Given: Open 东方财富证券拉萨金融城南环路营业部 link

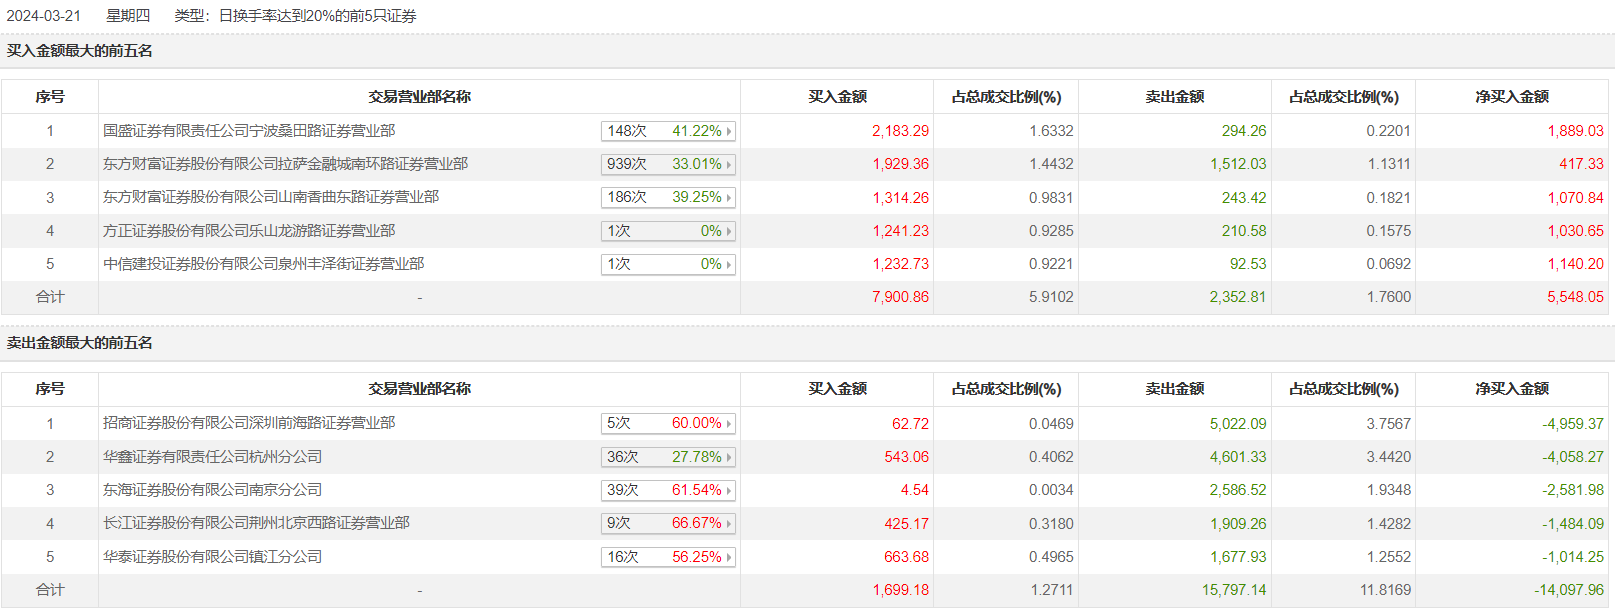Looking at the screenshot, I should pyautogui.click(x=285, y=164).
